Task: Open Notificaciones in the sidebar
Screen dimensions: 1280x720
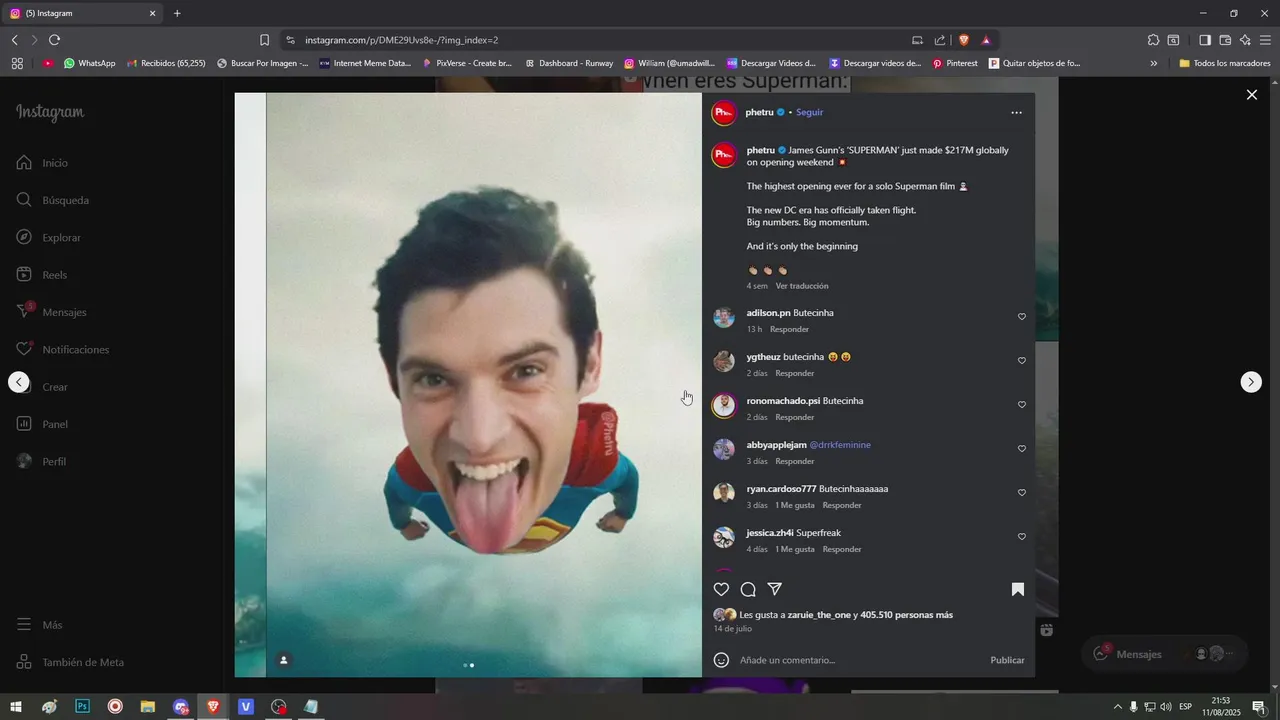Action: pyautogui.click(x=63, y=350)
